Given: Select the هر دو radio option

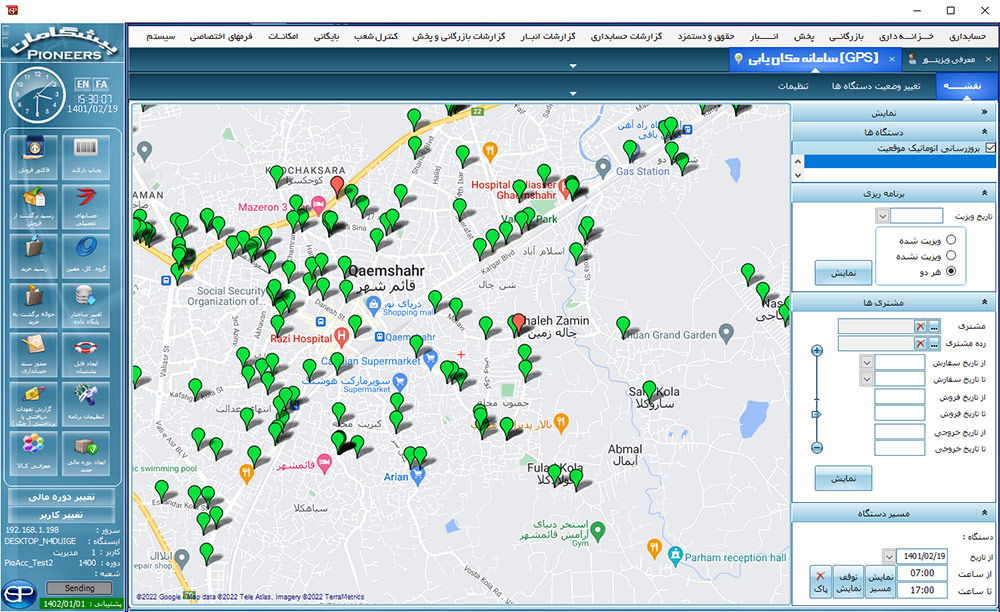Looking at the screenshot, I should click(x=951, y=271).
